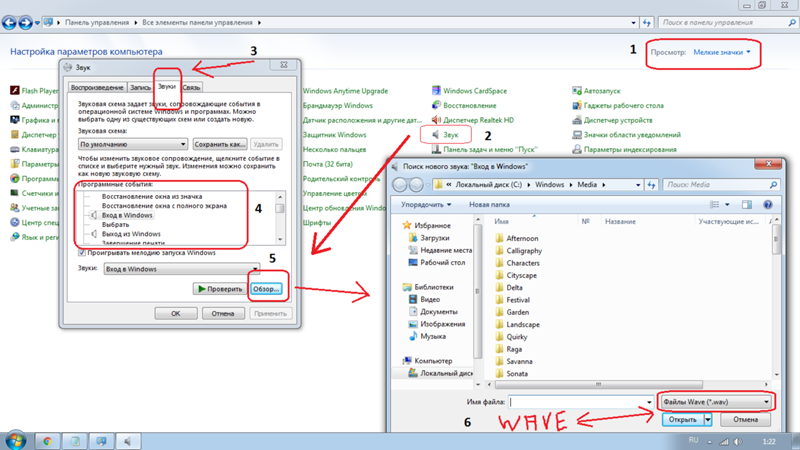Click Новая папка in file dialog toolbar
The image size is (800, 450).
click(489, 205)
